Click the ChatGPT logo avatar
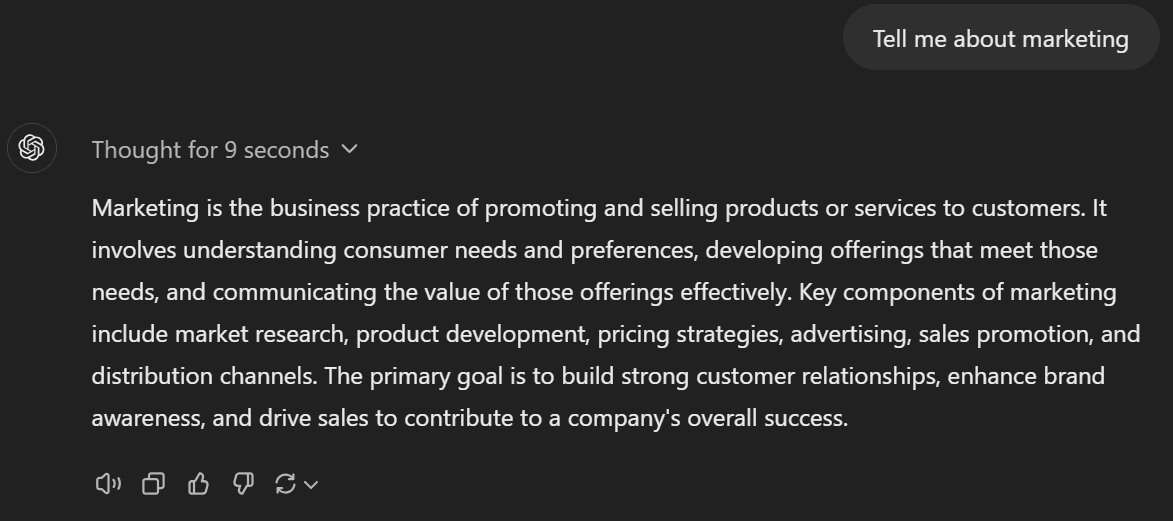 point(31,148)
